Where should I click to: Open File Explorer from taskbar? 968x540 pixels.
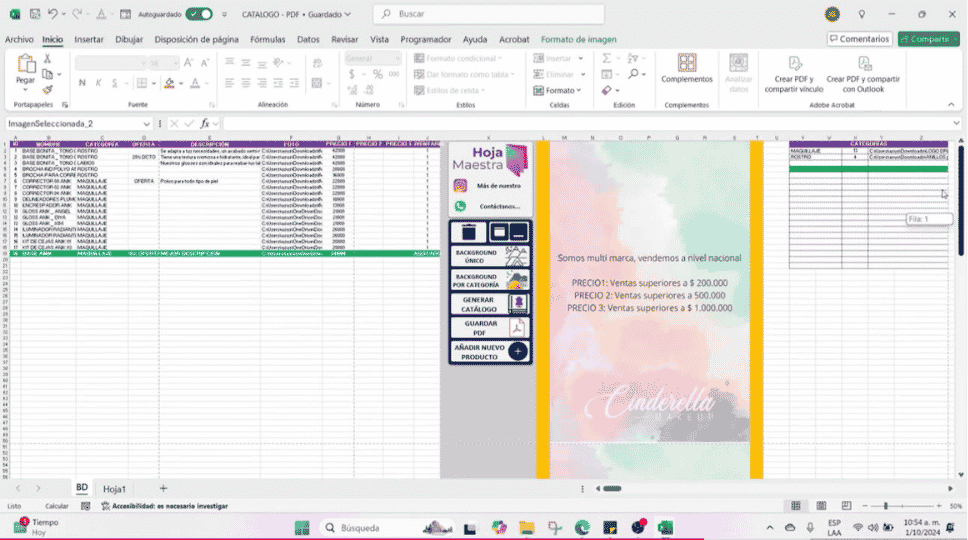click(527, 528)
